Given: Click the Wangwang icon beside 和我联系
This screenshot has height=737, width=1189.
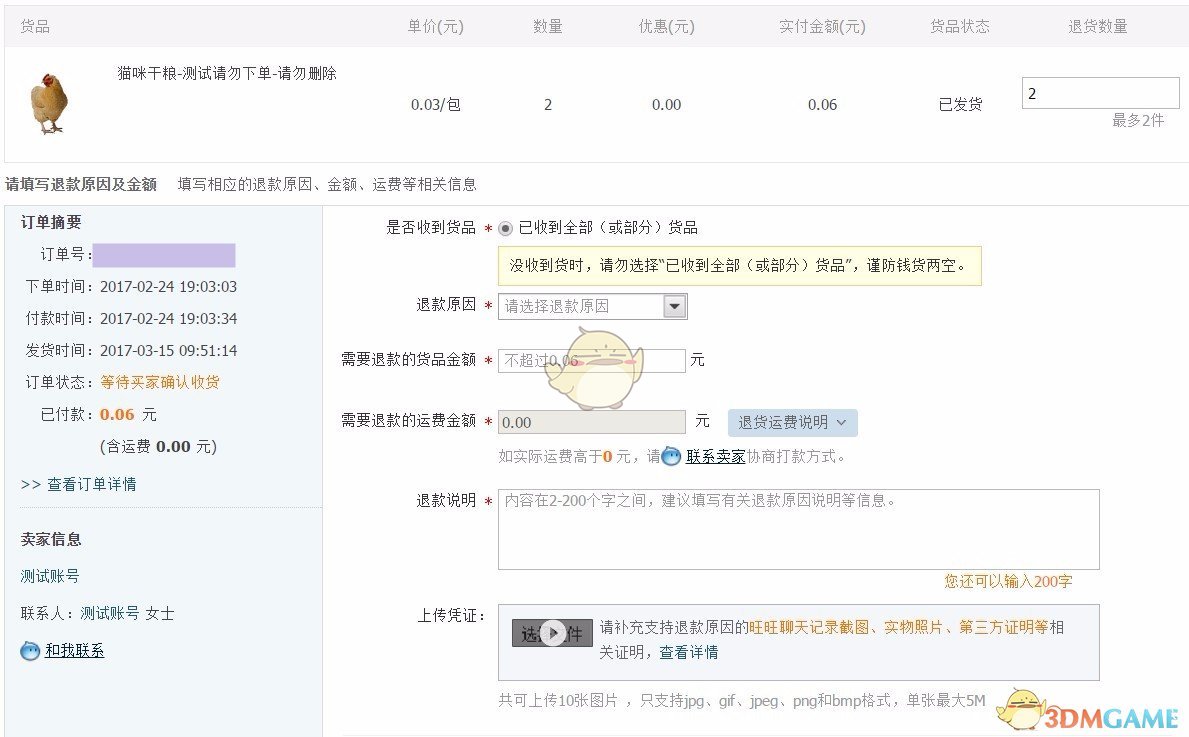Looking at the screenshot, I should point(30,651).
